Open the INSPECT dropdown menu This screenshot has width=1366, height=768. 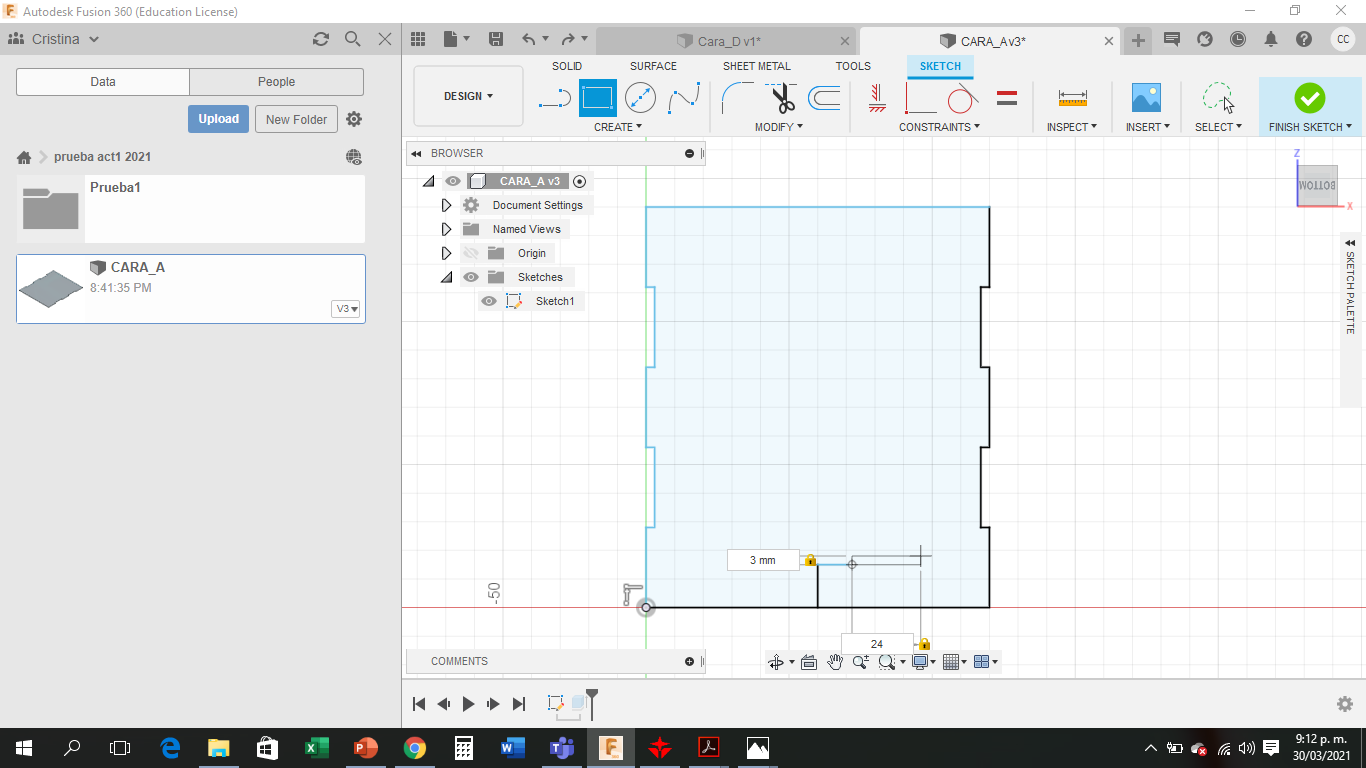(1072, 127)
